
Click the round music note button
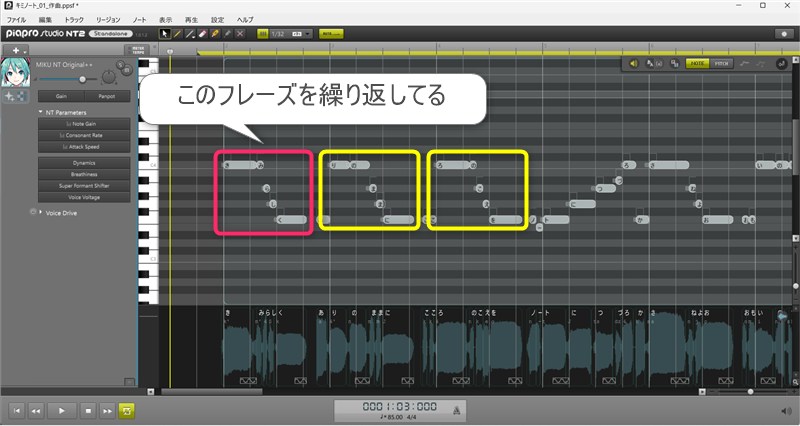point(781,64)
